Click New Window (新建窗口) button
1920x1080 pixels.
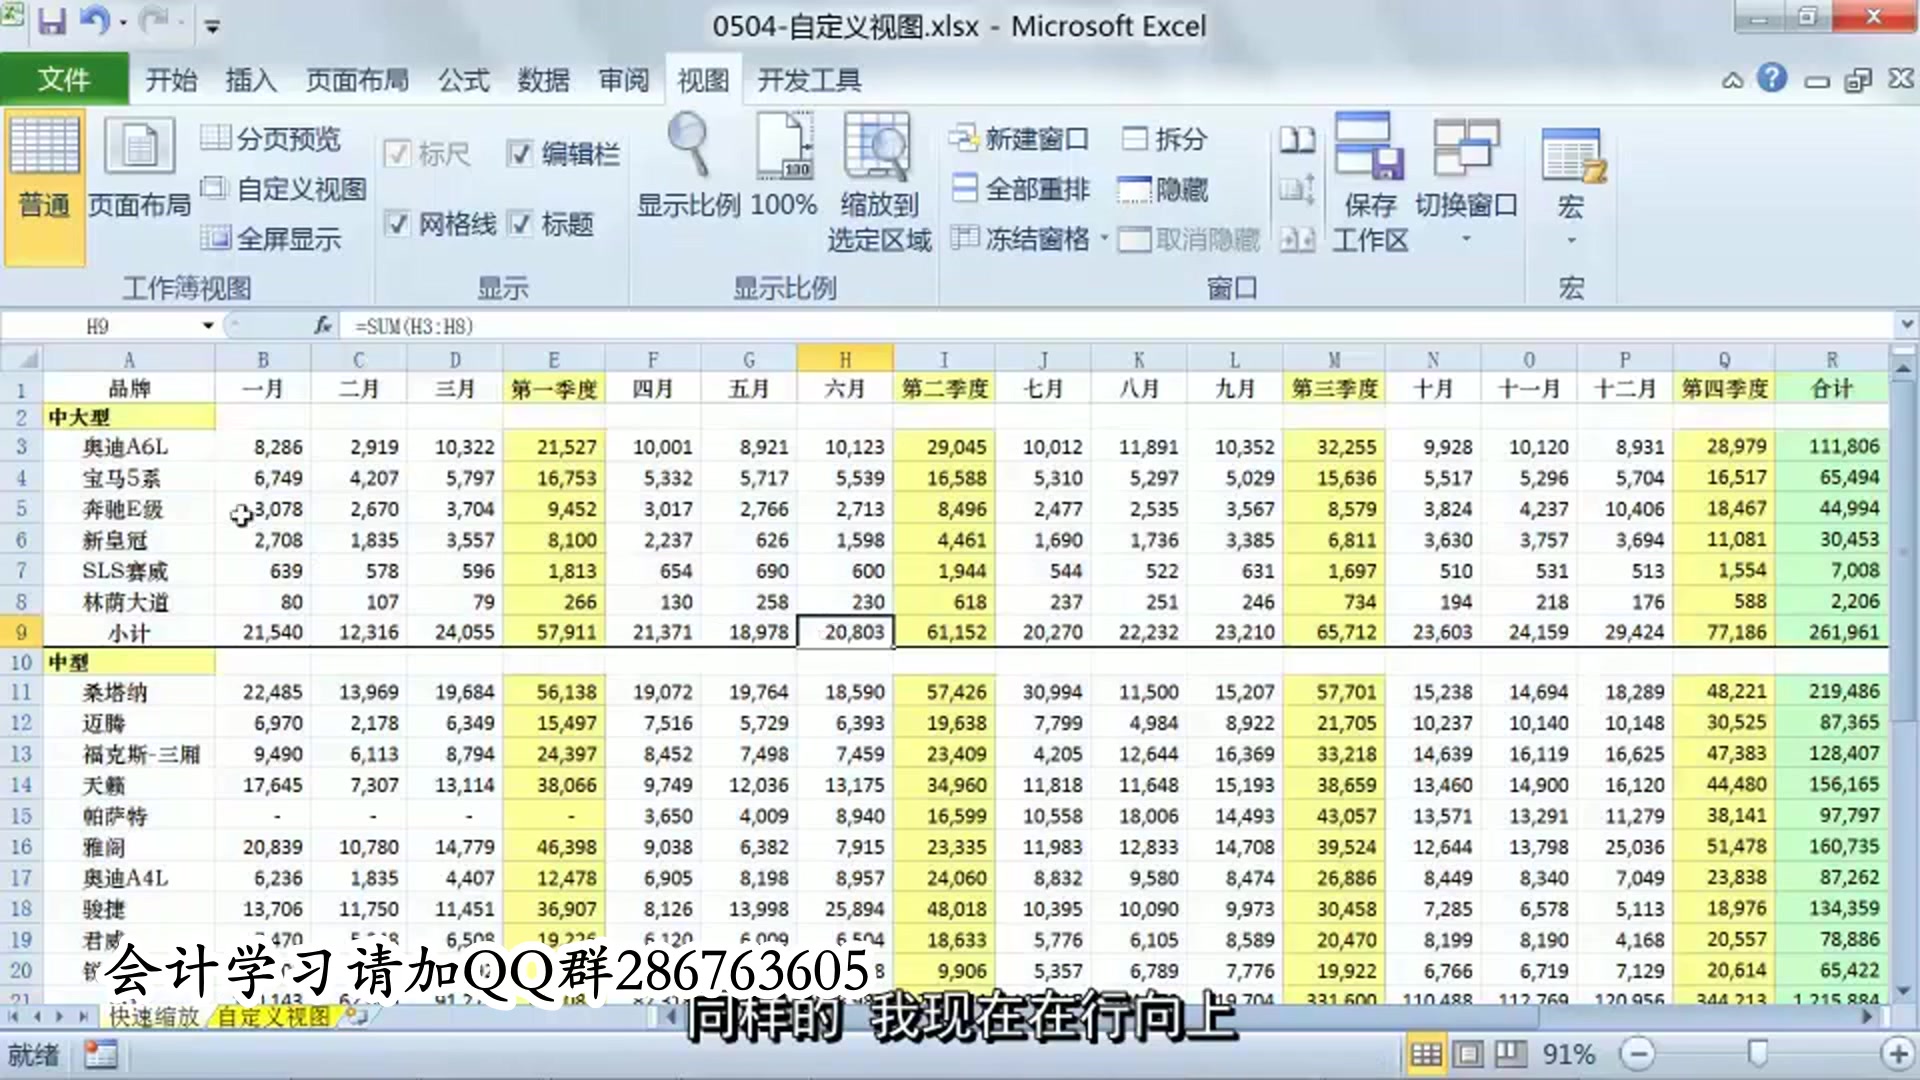pyautogui.click(x=1020, y=139)
